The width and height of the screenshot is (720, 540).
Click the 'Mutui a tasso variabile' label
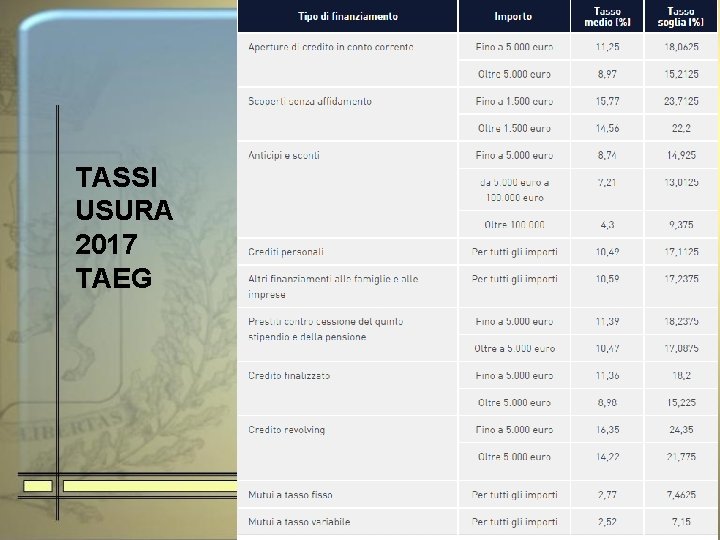coord(299,522)
